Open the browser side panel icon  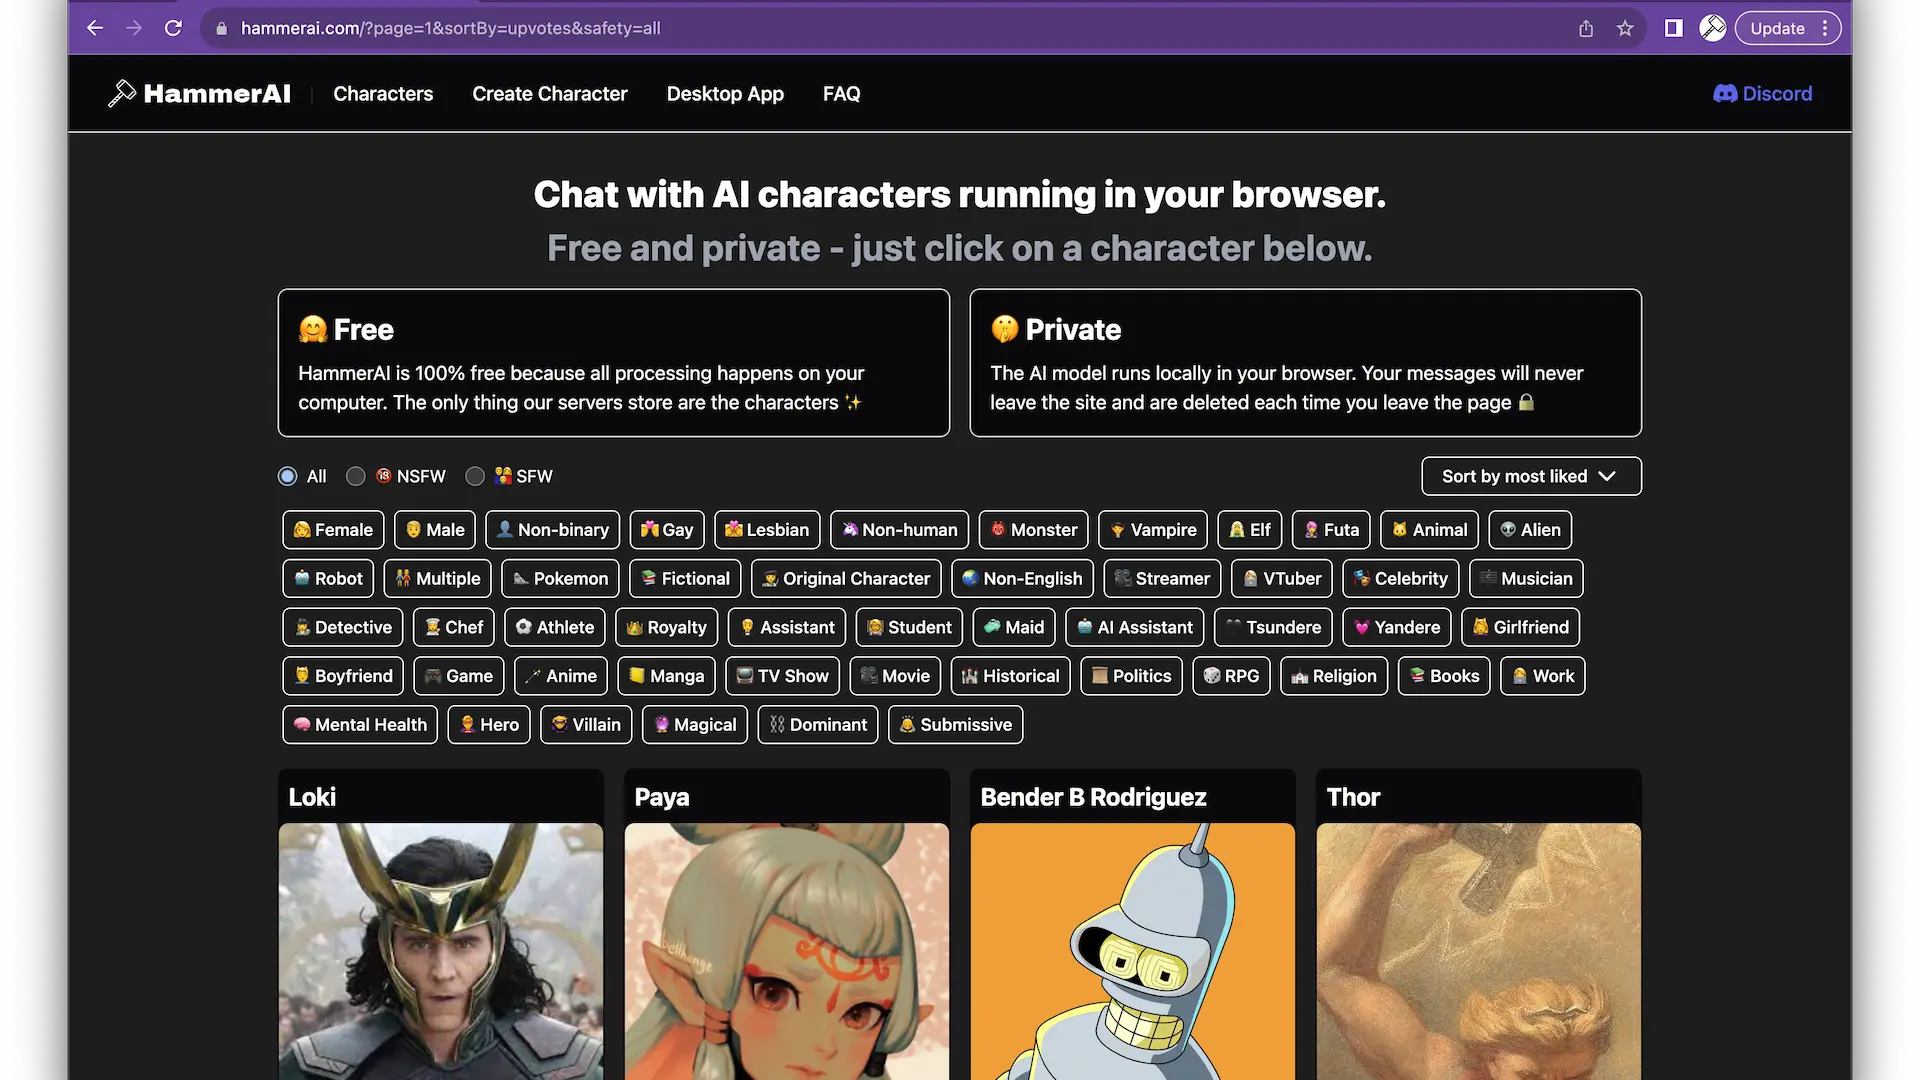point(1673,28)
